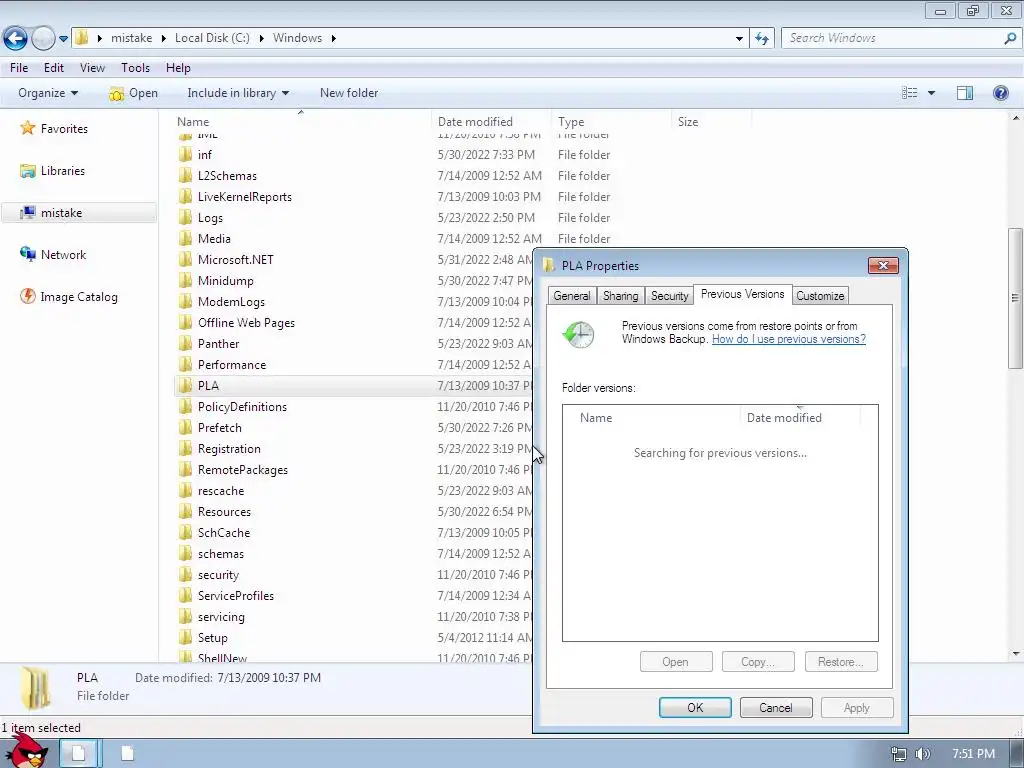Select the ModemLogs folder name

point(231,302)
